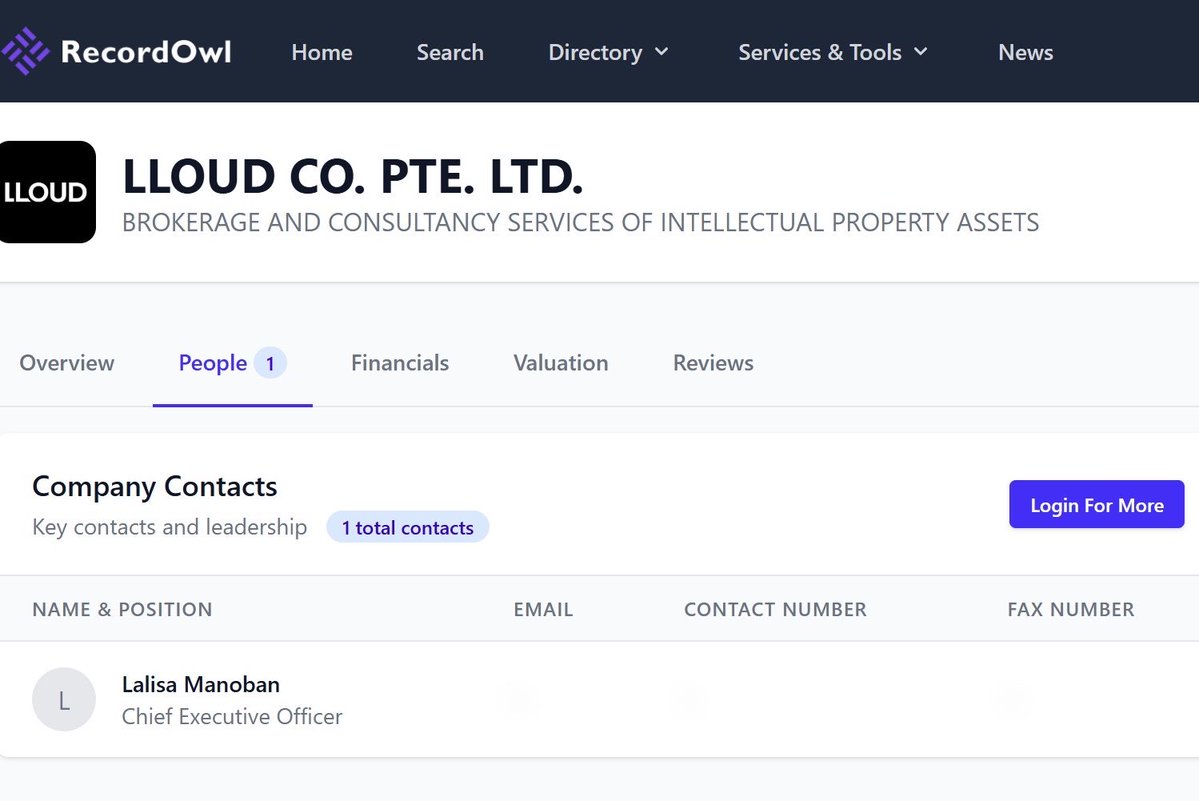Click the LLOUD company logo thumbnail

pos(47,192)
